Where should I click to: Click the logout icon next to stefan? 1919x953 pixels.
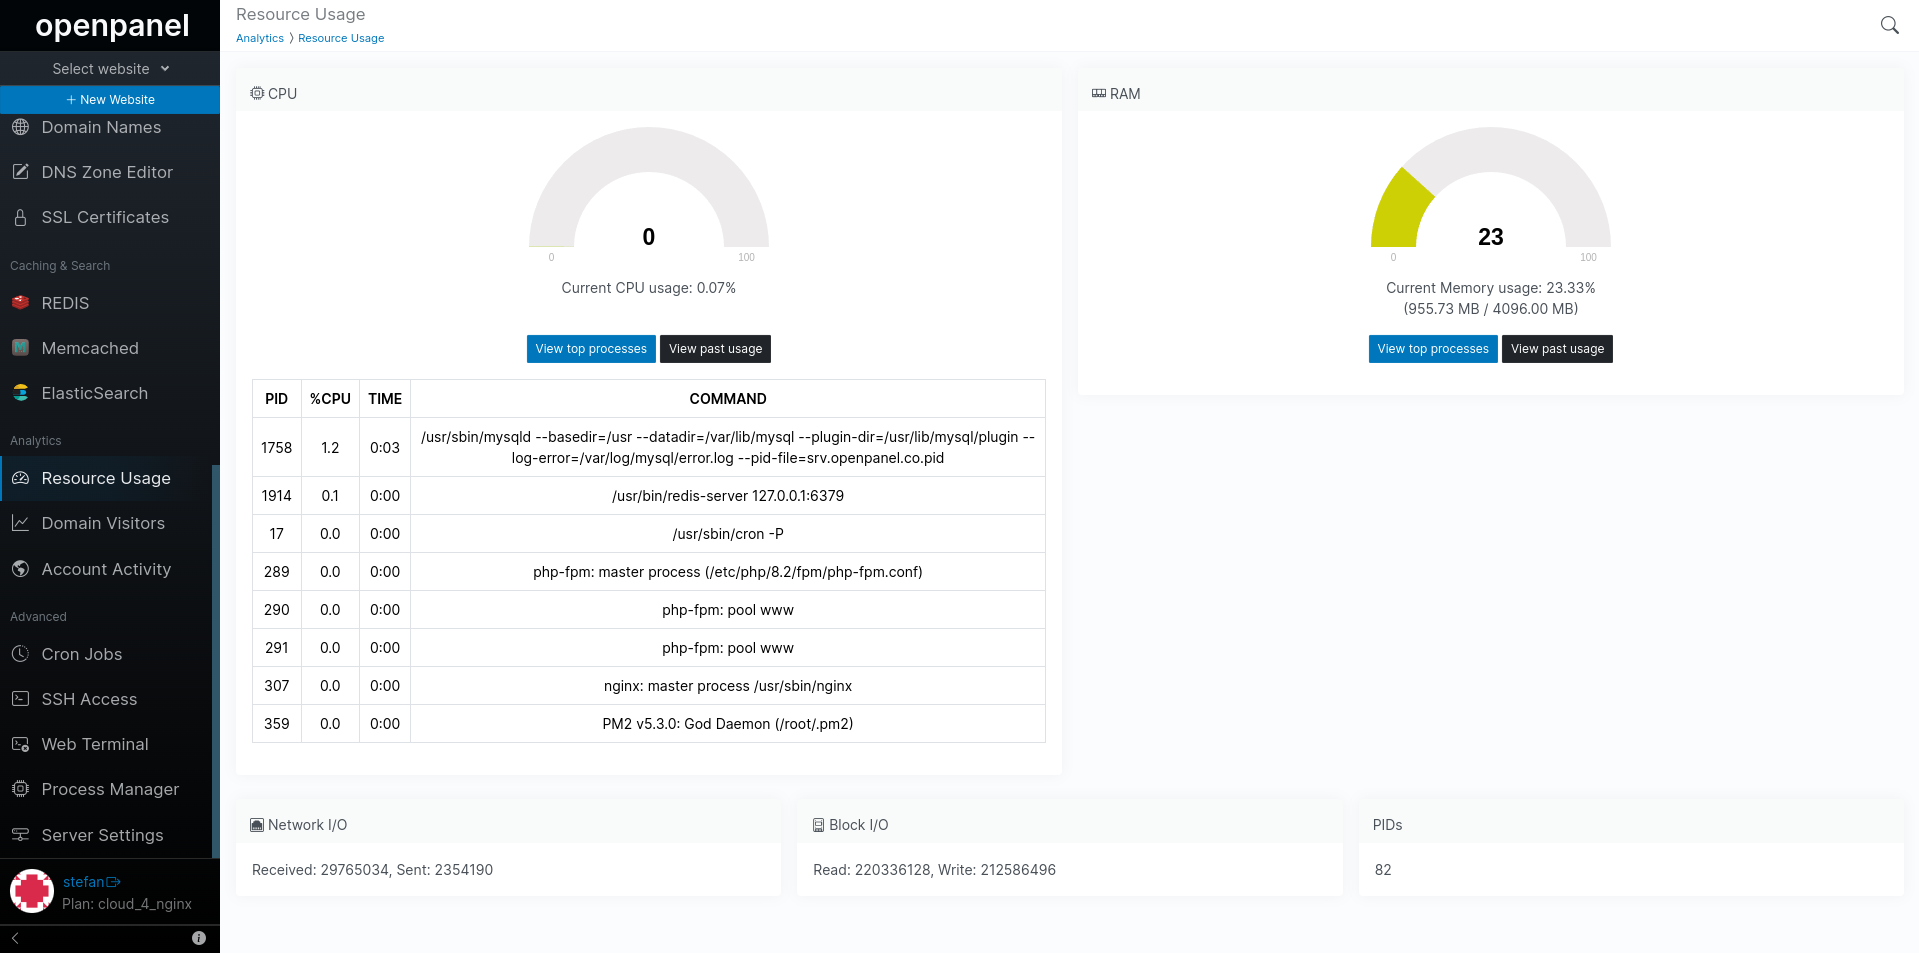pos(113,882)
